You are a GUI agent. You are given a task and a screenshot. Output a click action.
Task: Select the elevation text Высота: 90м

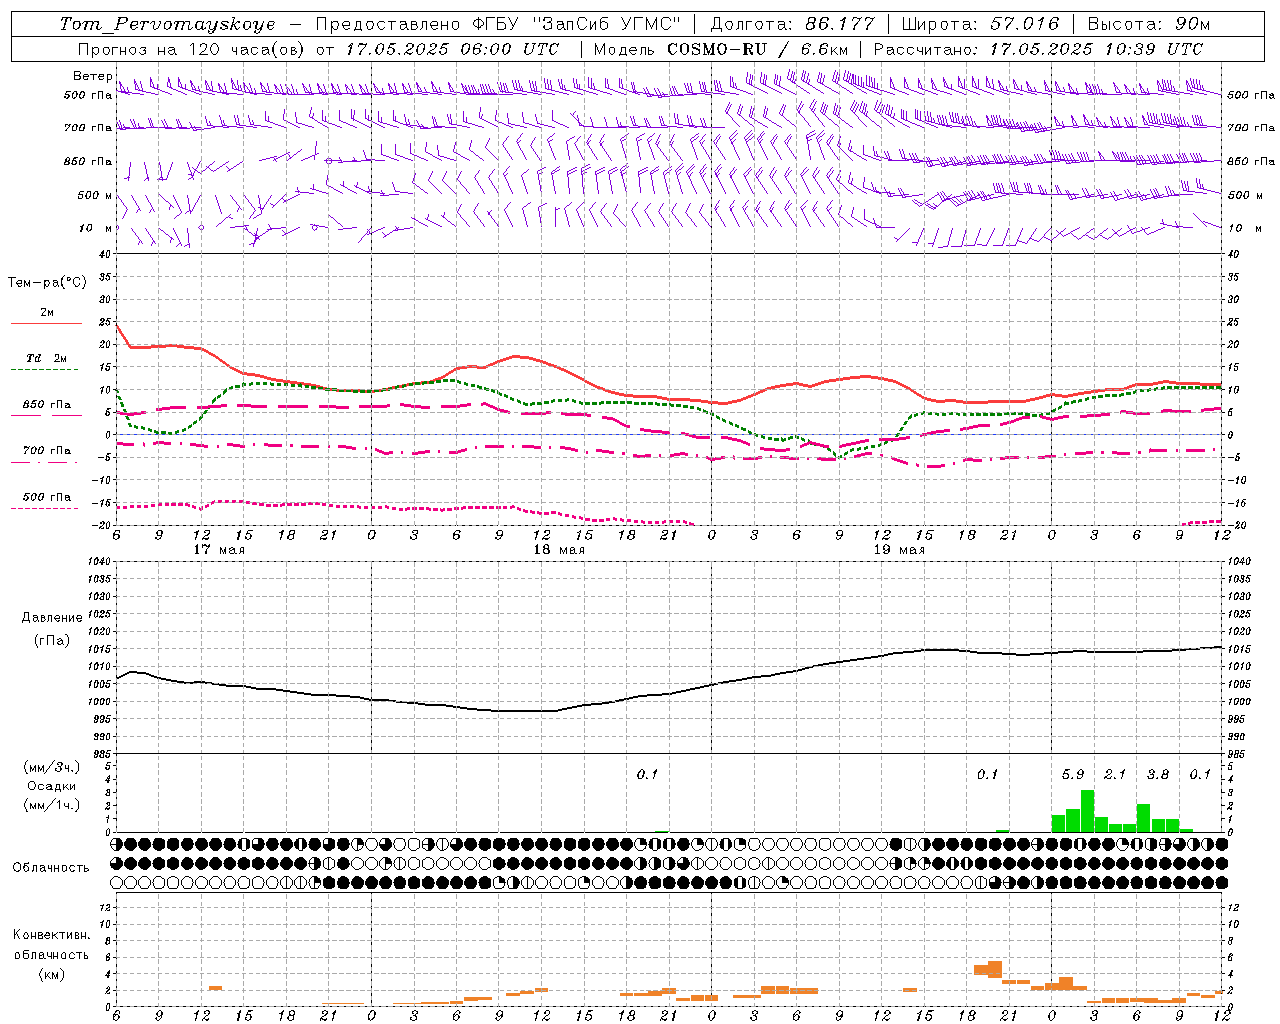[x=1148, y=23]
